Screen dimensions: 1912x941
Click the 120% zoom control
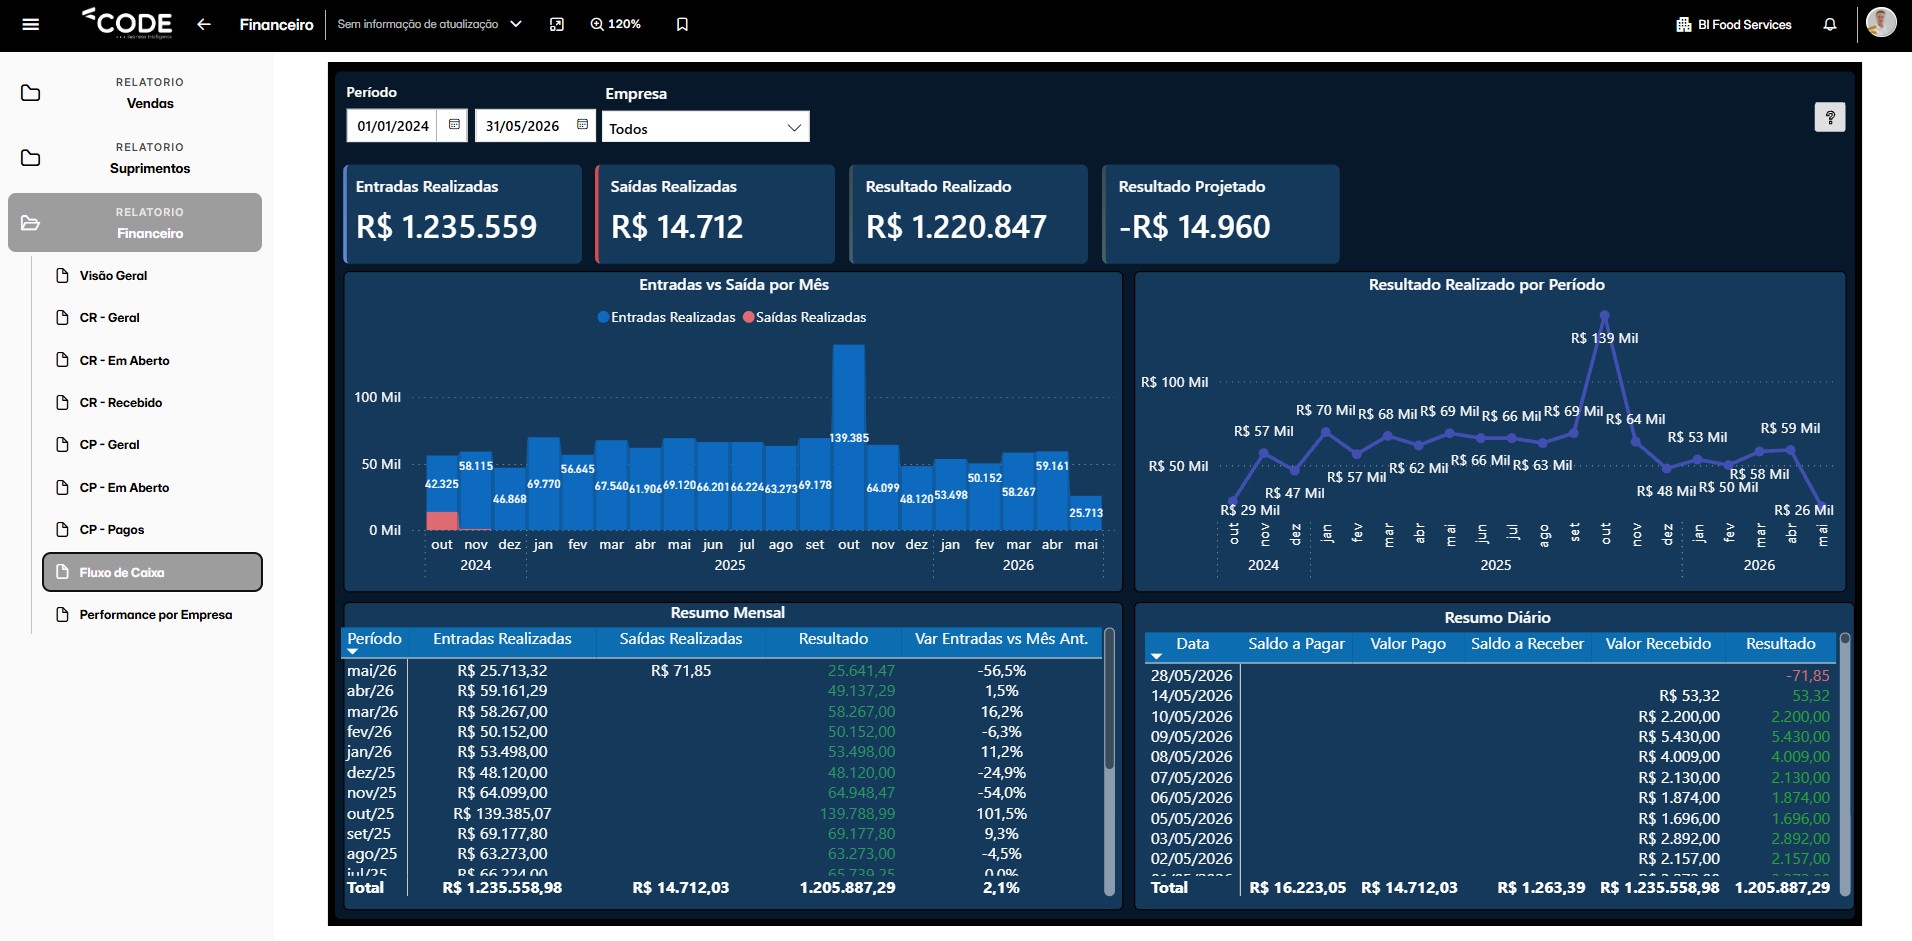click(616, 24)
